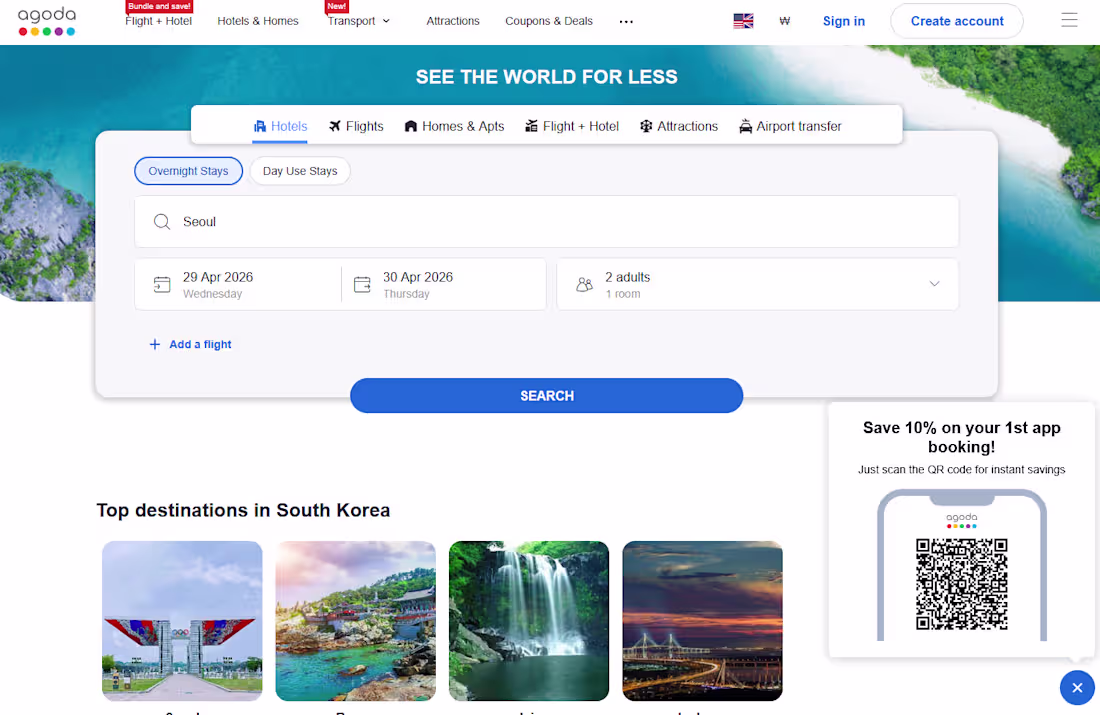Change currency via the won symbol

(784, 21)
